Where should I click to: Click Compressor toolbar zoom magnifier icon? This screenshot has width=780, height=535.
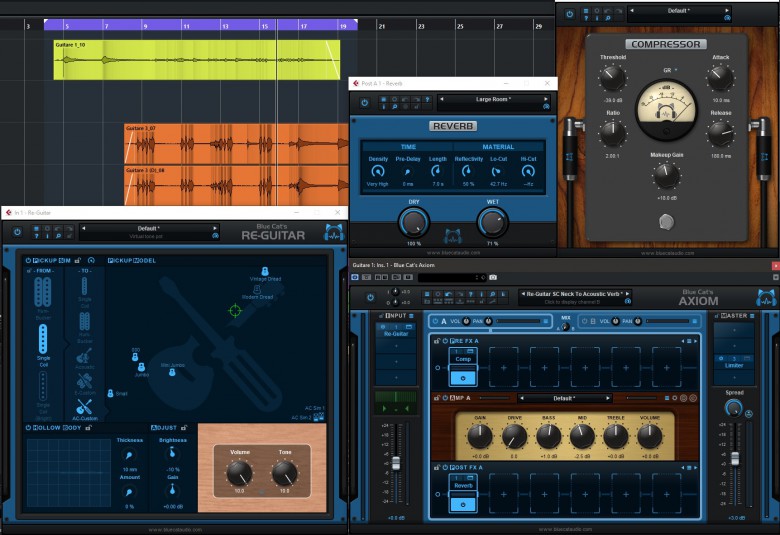pos(608,18)
